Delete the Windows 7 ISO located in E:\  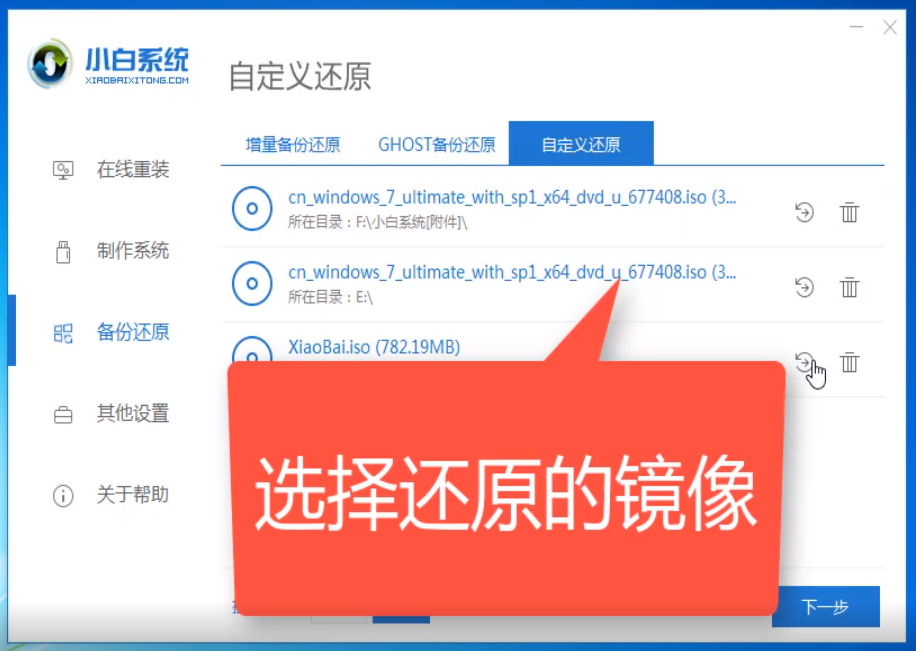[849, 287]
